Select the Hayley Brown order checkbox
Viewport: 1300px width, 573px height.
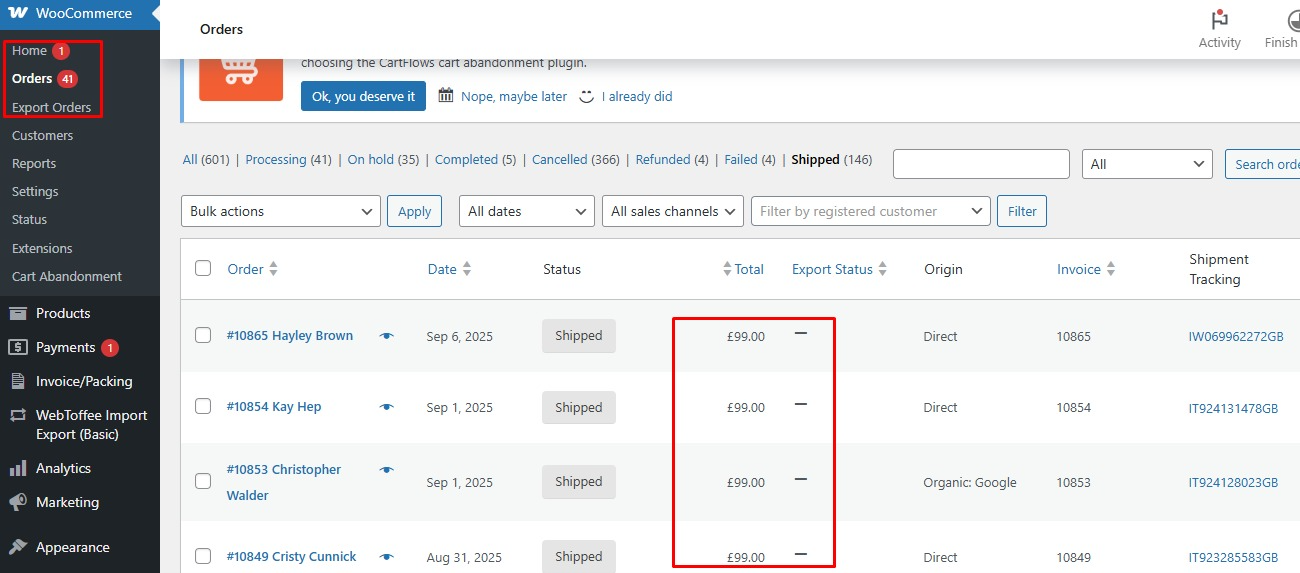203,336
